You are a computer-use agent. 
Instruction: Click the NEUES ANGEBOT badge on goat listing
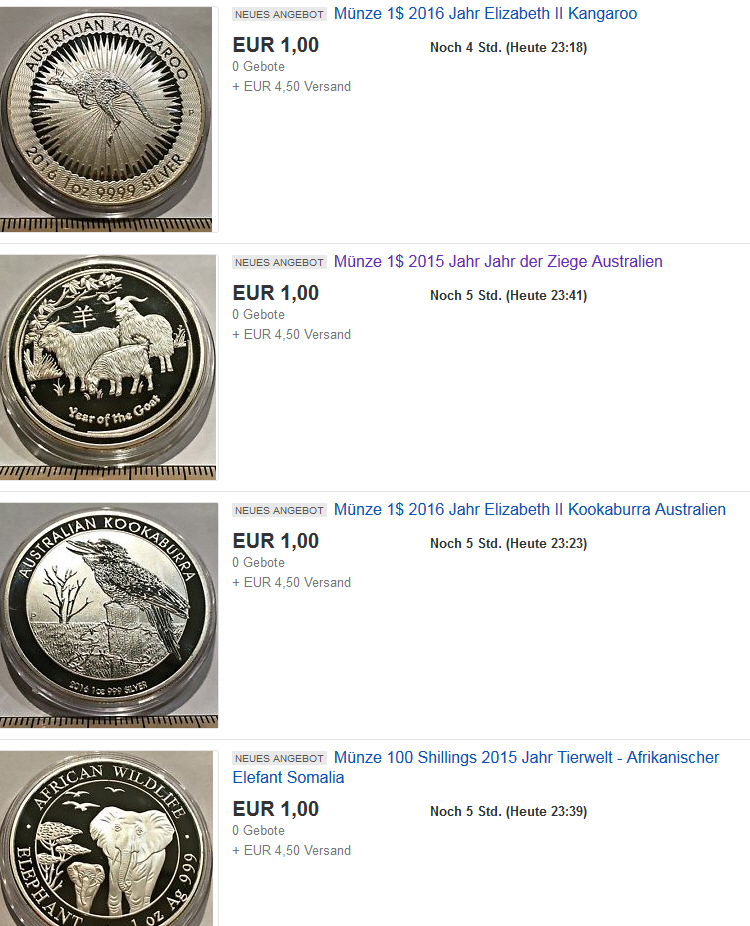[x=279, y=262]
